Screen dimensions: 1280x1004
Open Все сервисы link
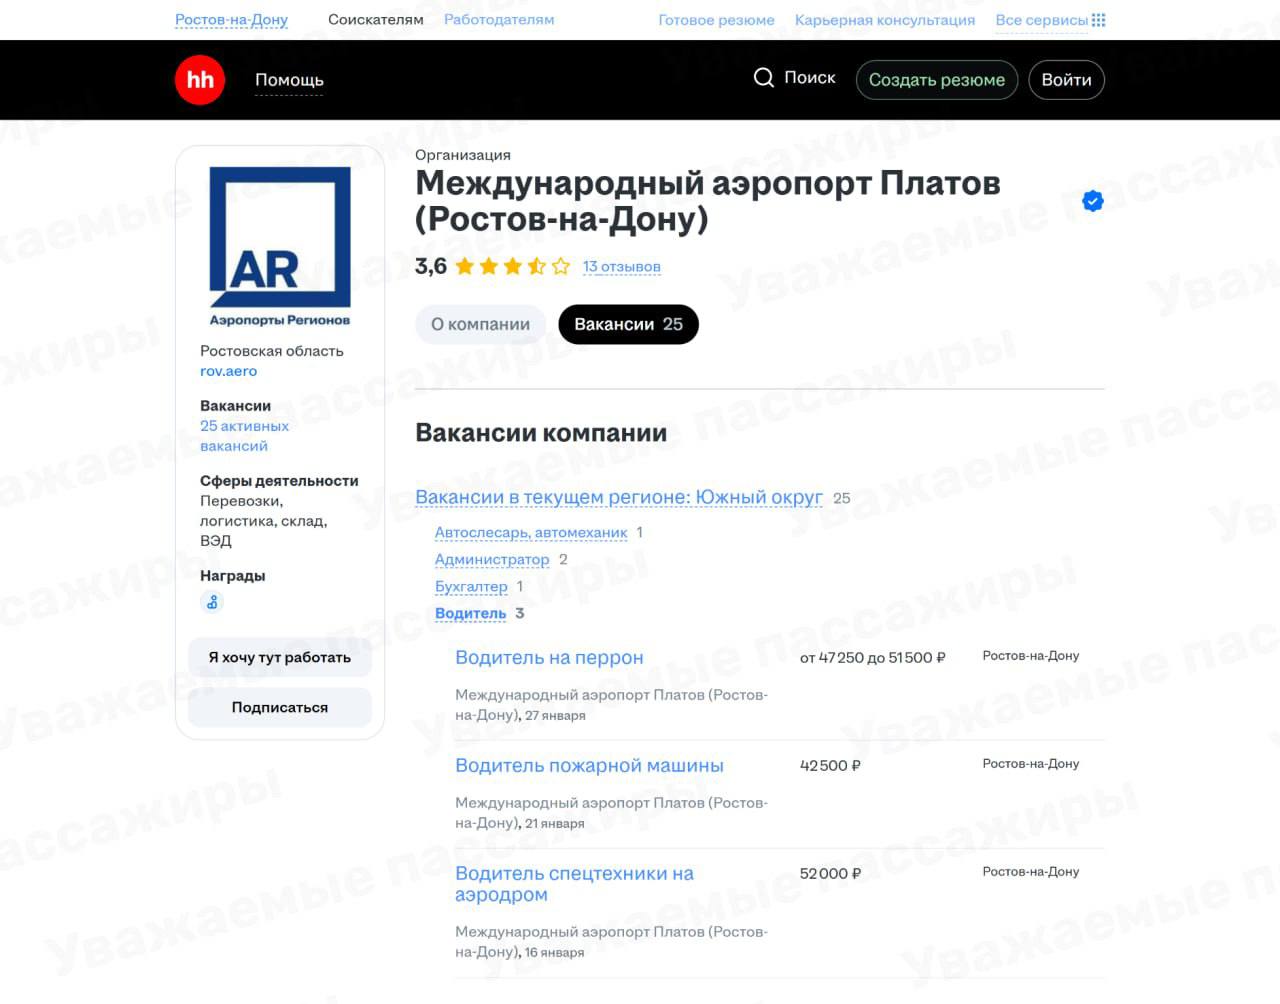(1041, 20)
